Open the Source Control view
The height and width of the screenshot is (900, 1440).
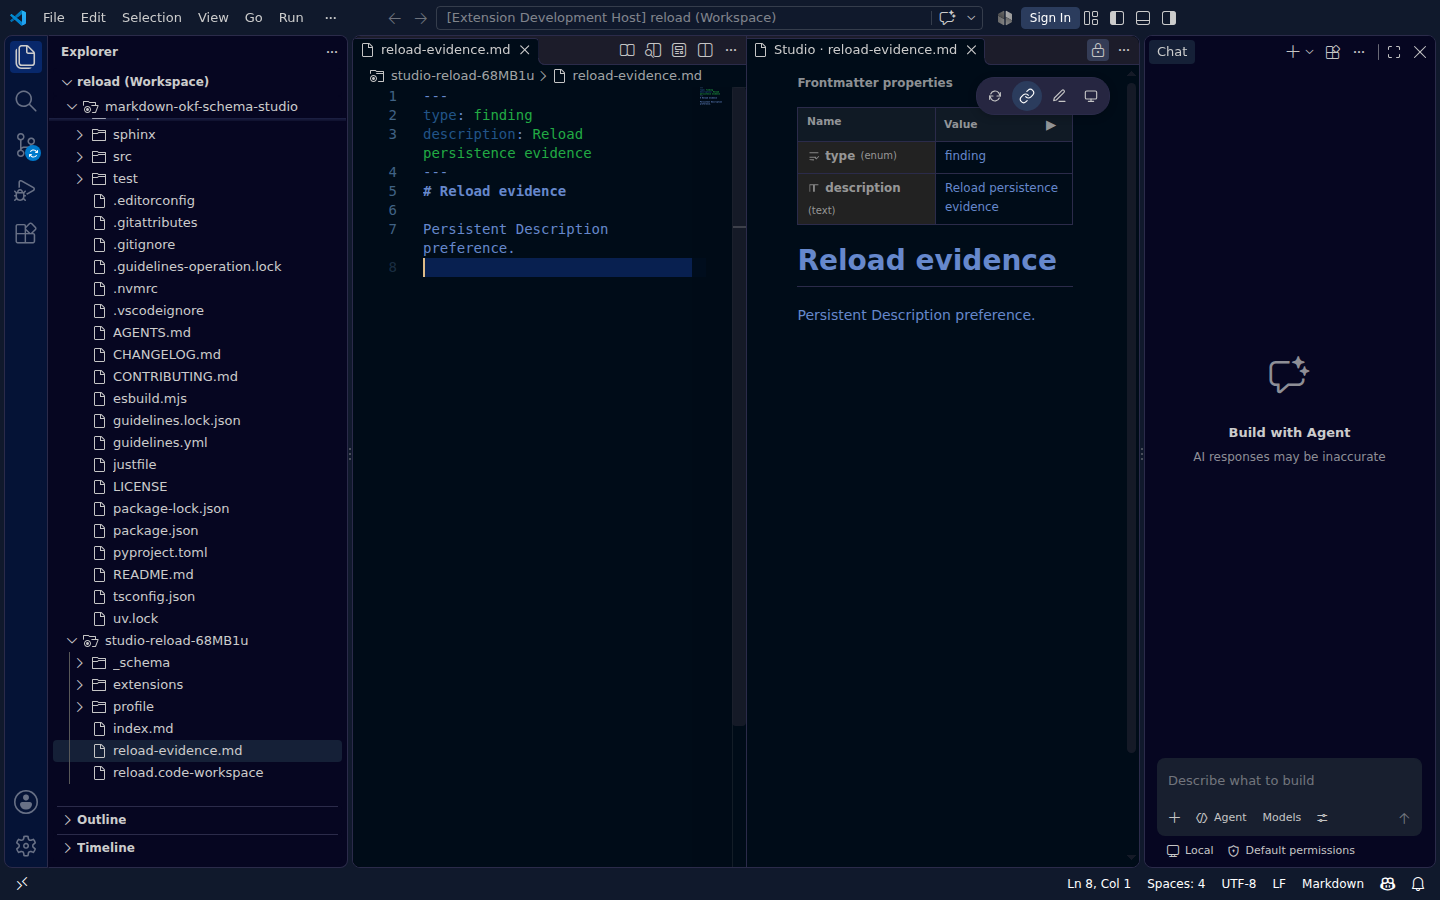pos(26,146)
